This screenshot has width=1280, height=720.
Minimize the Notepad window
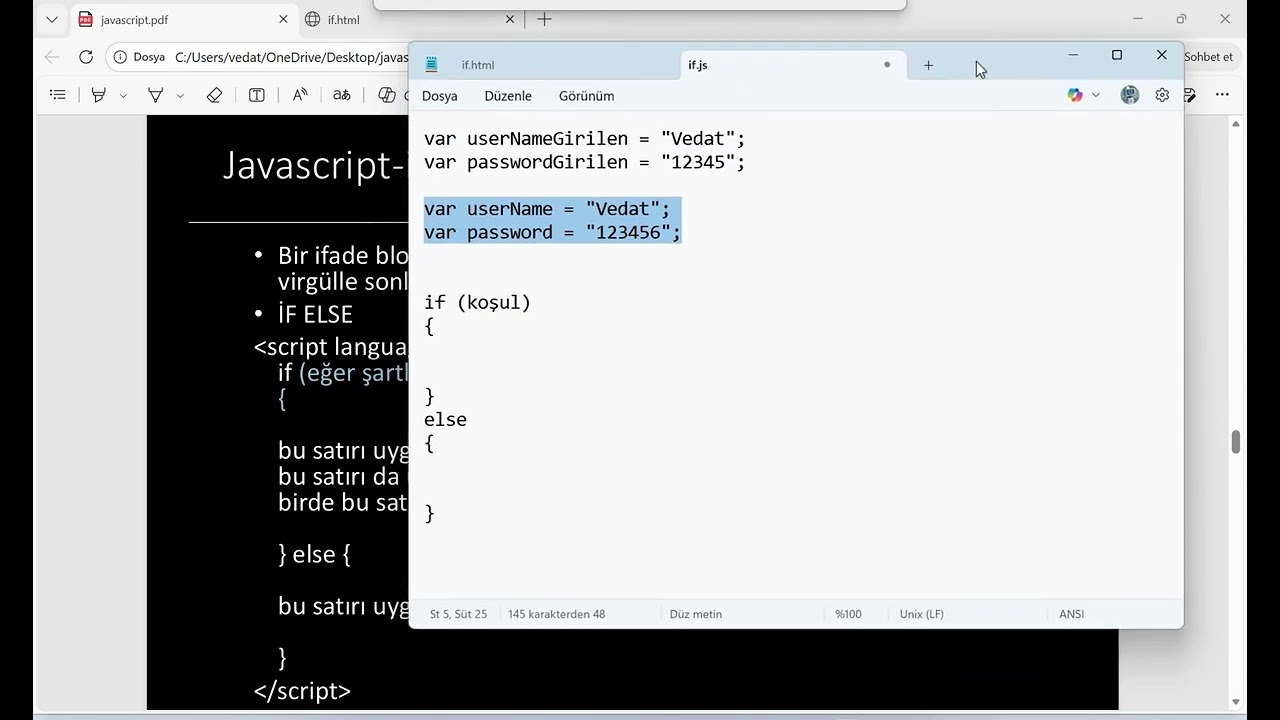tap(1073, 55)
